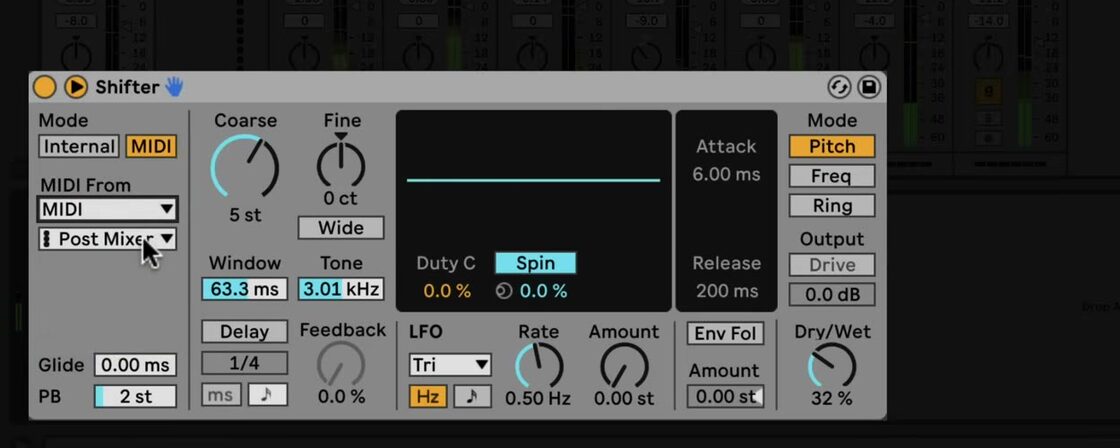Toggle the Wide button
The width and height of the screenshot is (1120, 448).
[341, 228]
